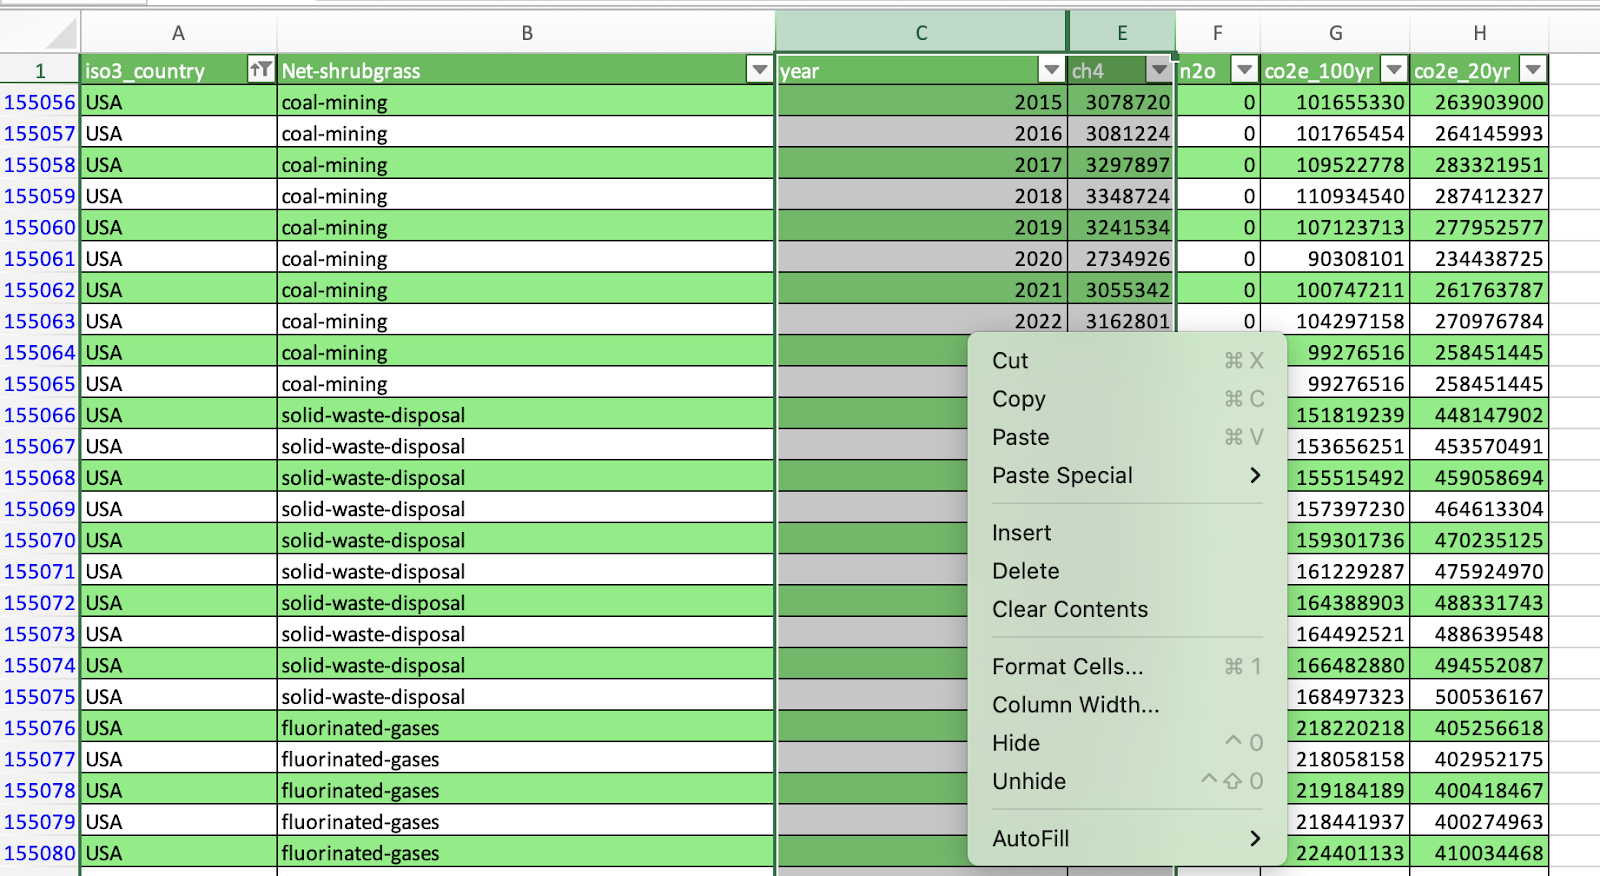The image size is (1600, 876).
Task: Click year cell 2015
Action: point(921,102)
